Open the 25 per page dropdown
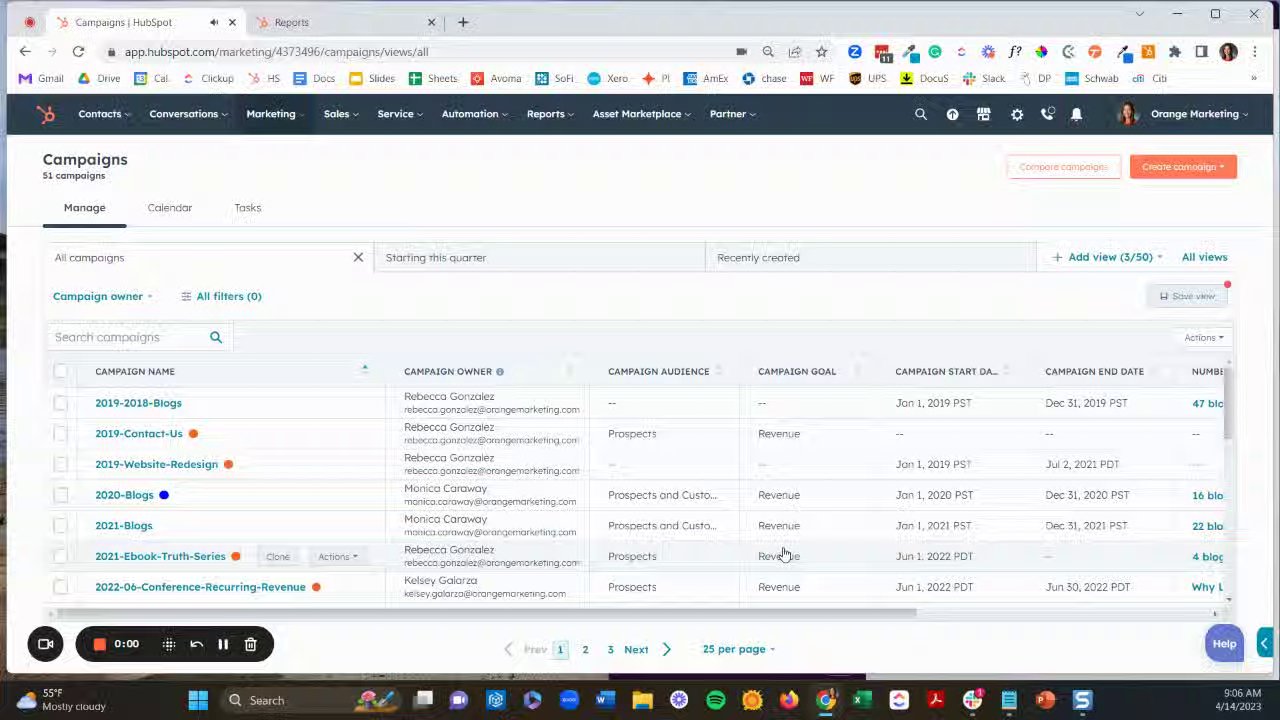 (x=739, y=649)
